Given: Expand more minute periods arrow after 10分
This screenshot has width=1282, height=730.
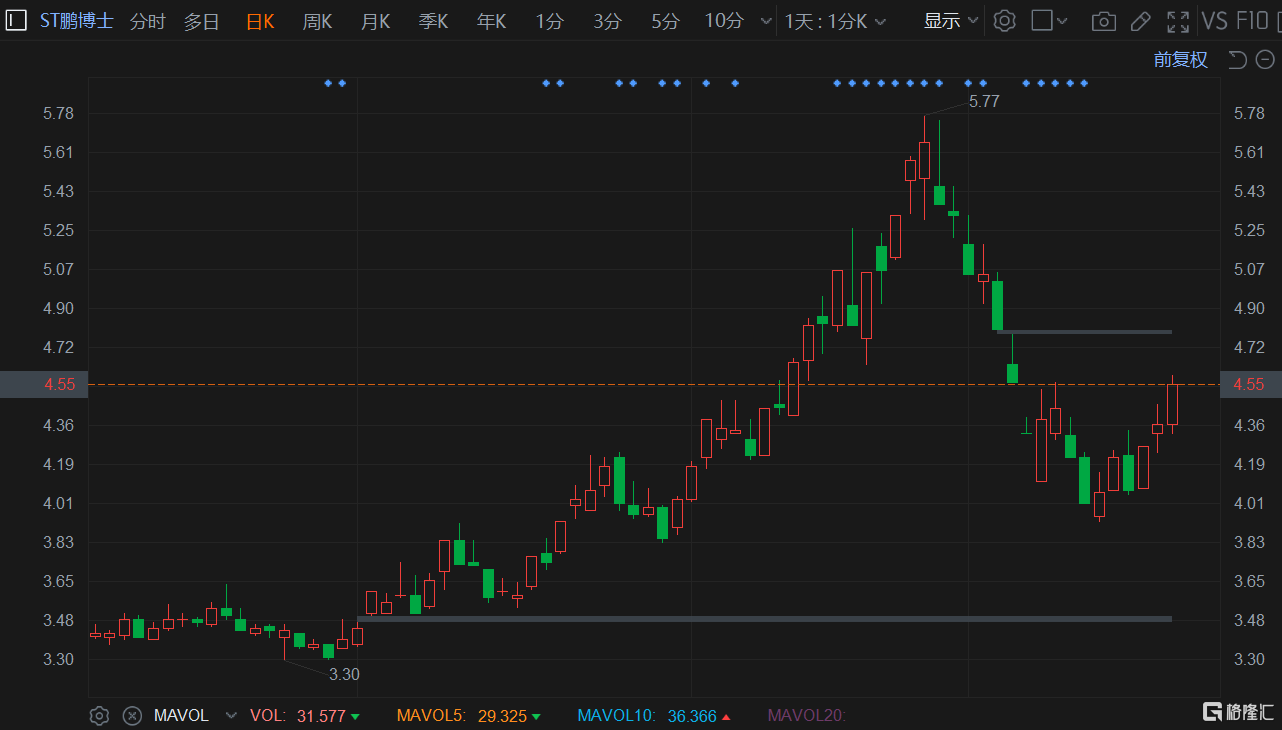Looking at the screenshot, I should pyautogui.click(x=766, y=21).
